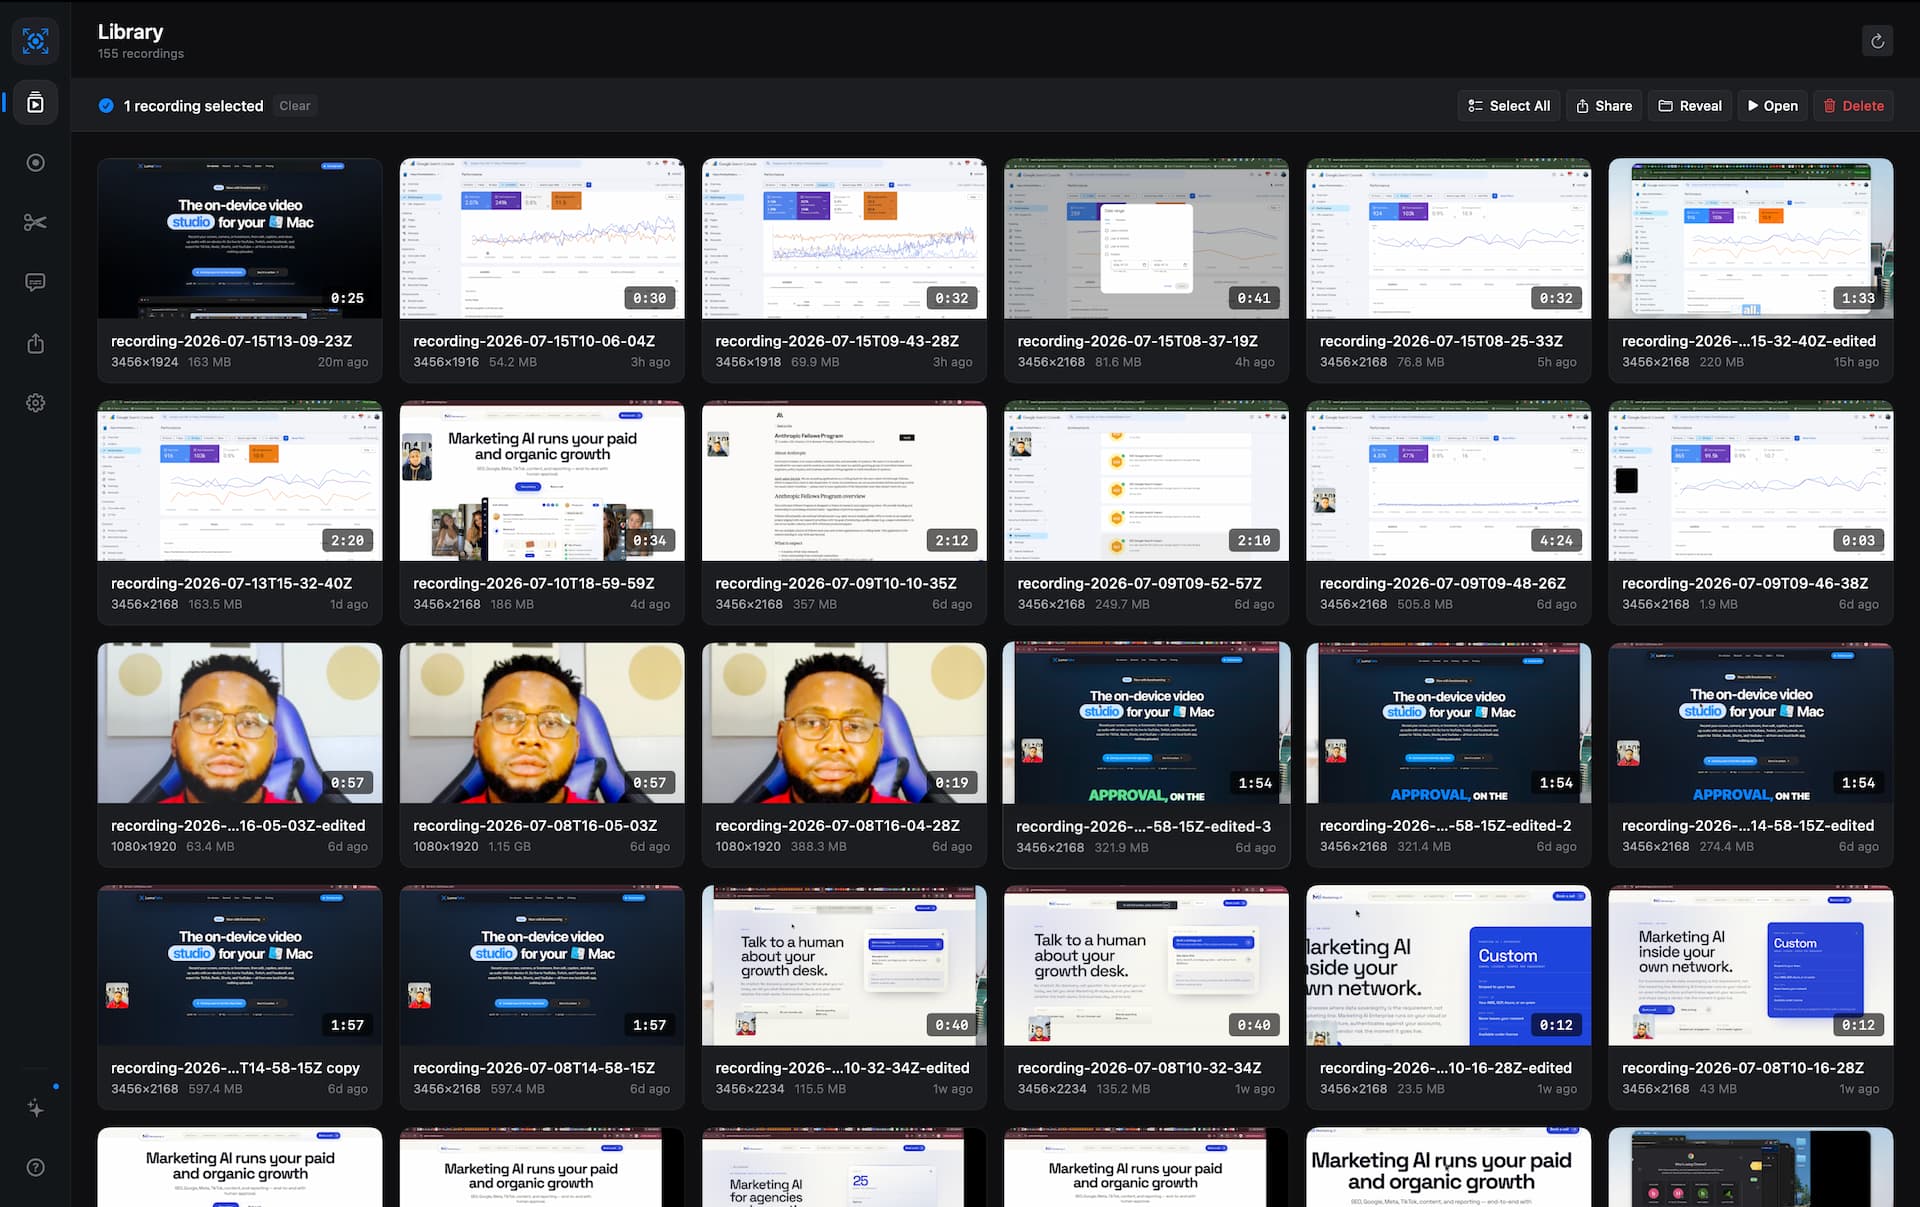This screenshot has height=1207, width=1920.
Task: Click the blue selection checkmark icon
Action: [x=106, y=106]
